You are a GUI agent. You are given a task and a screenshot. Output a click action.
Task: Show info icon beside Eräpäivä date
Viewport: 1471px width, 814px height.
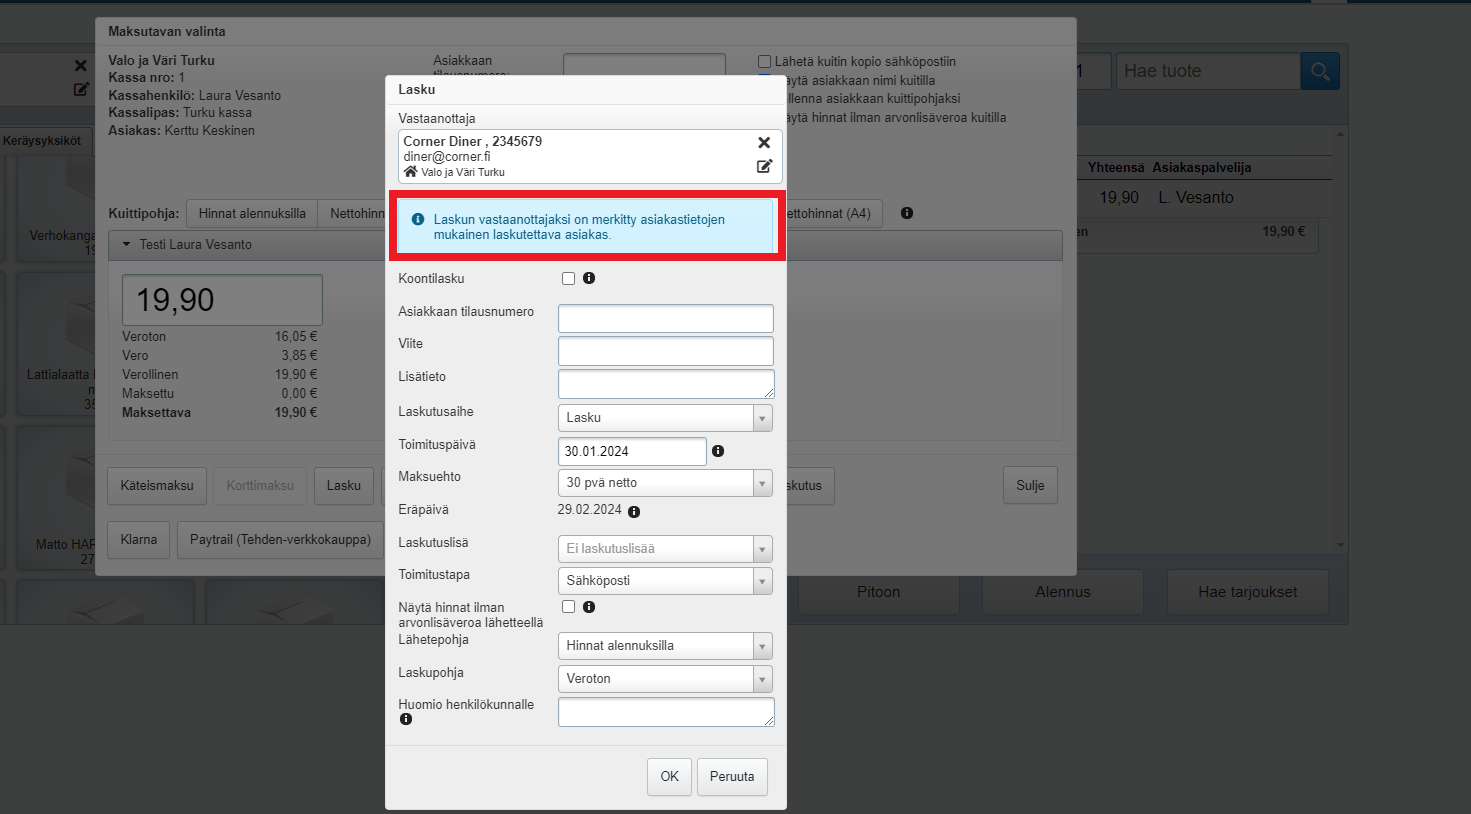(x=634, y=512)
